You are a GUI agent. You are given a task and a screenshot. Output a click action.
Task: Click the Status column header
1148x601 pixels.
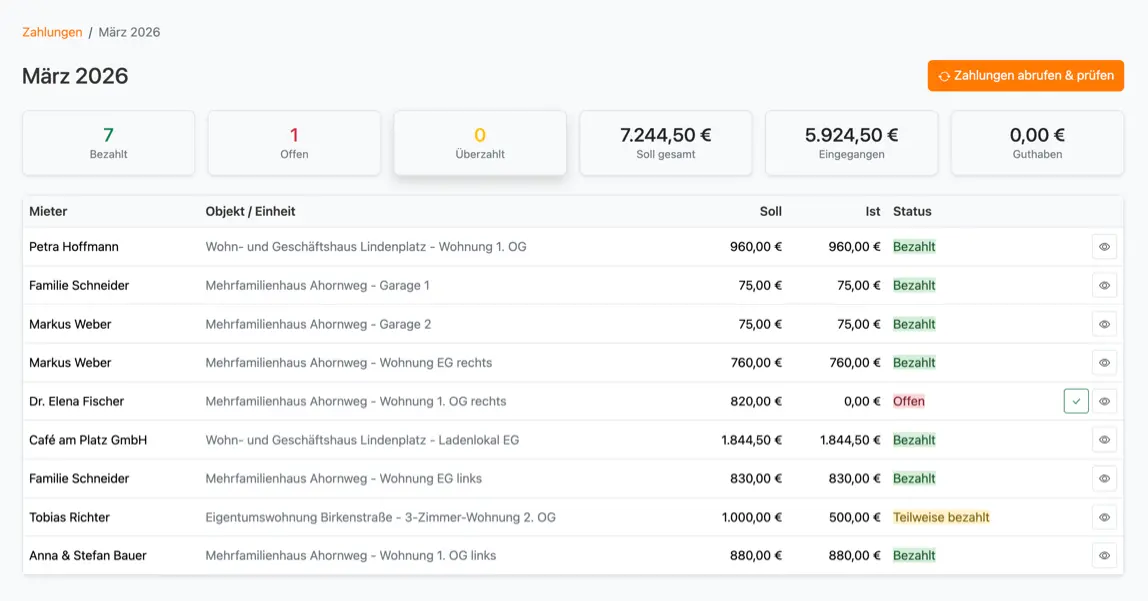[912, 211]
